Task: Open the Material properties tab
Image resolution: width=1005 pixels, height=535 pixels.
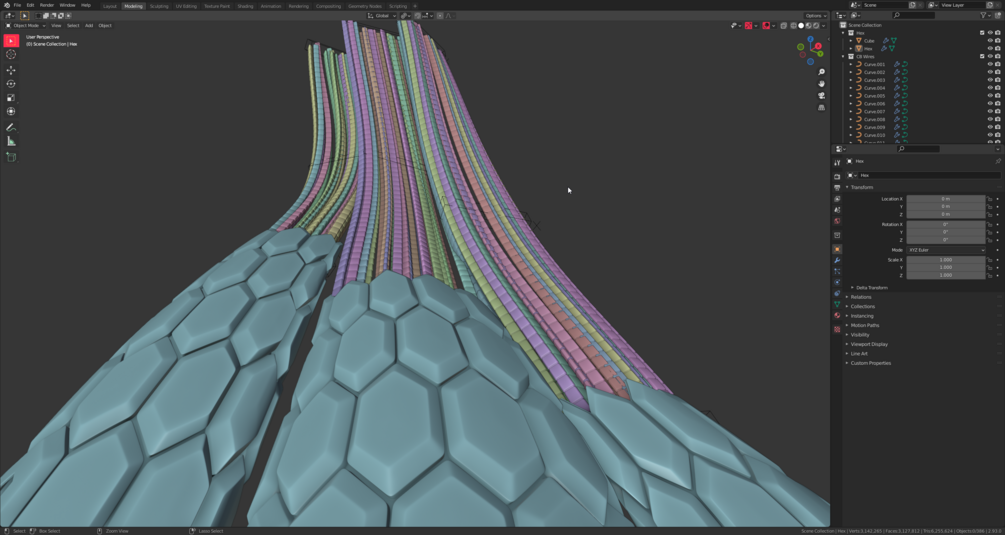Action: point(837,315)
